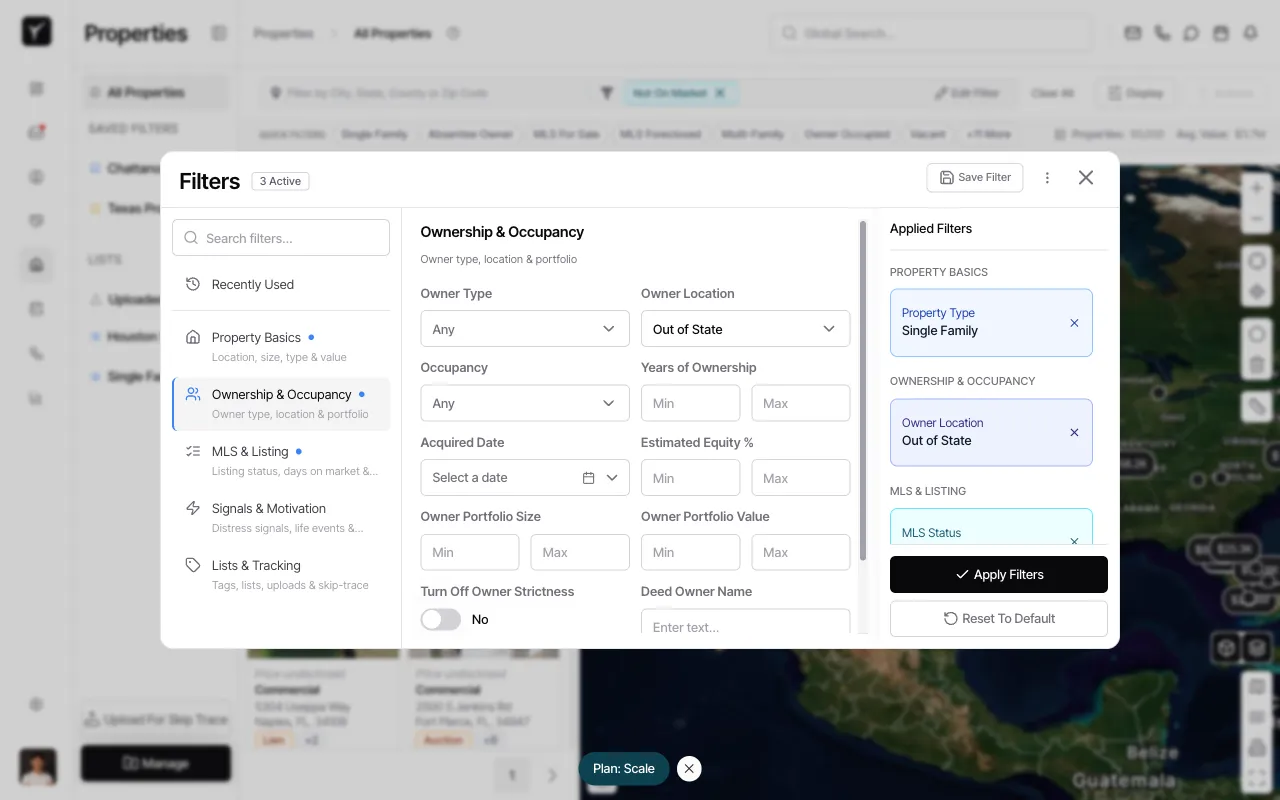Click the map zoom-in plus icon
1280x800 pixels.
(1256, 187)
